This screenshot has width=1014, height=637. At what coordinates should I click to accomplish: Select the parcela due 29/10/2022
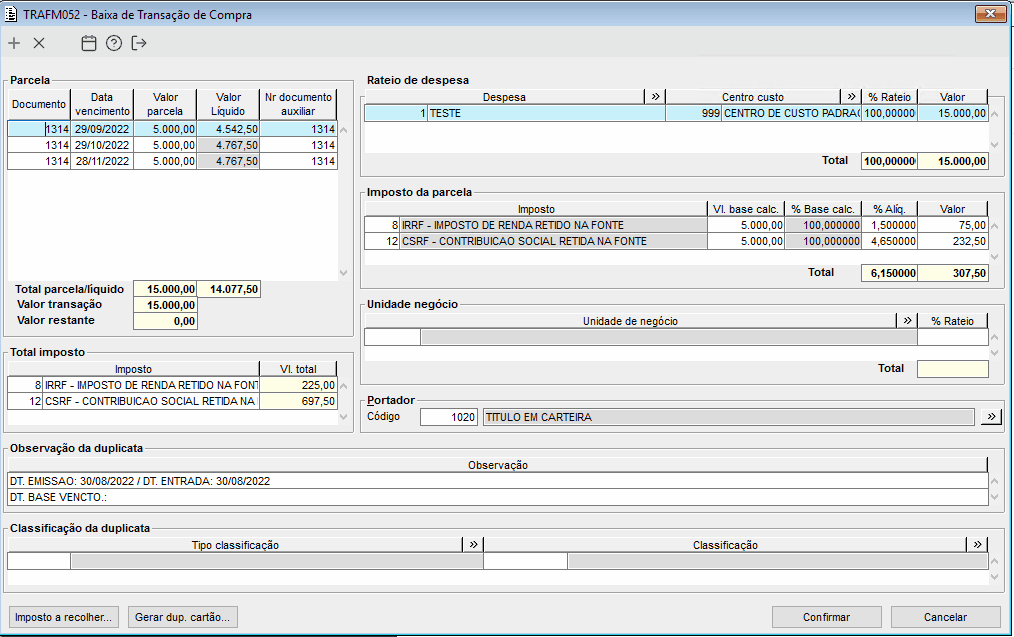(100, 145)
